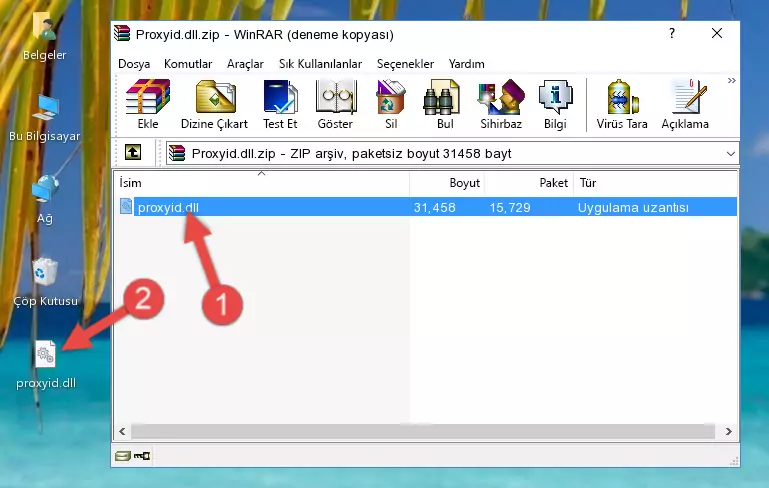Viewport: 769px width, 488px height.
Task: Expand the toolbar overflow chevron
Action: click(x=731, y=80)
